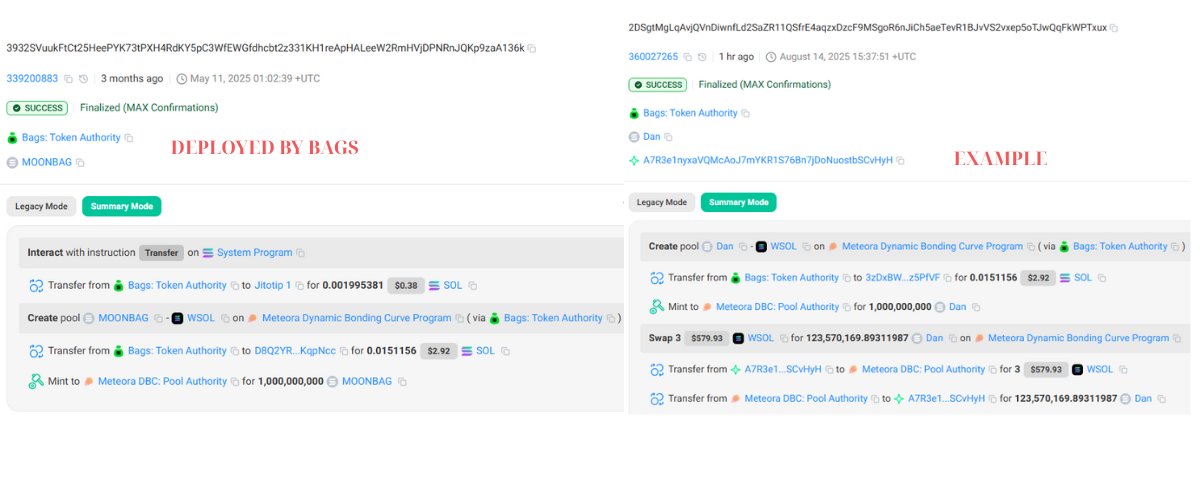Click the WSOL logo in the MOONBAG Create pool row
This screenshot has height=480, width=1200.
point(178,318)
